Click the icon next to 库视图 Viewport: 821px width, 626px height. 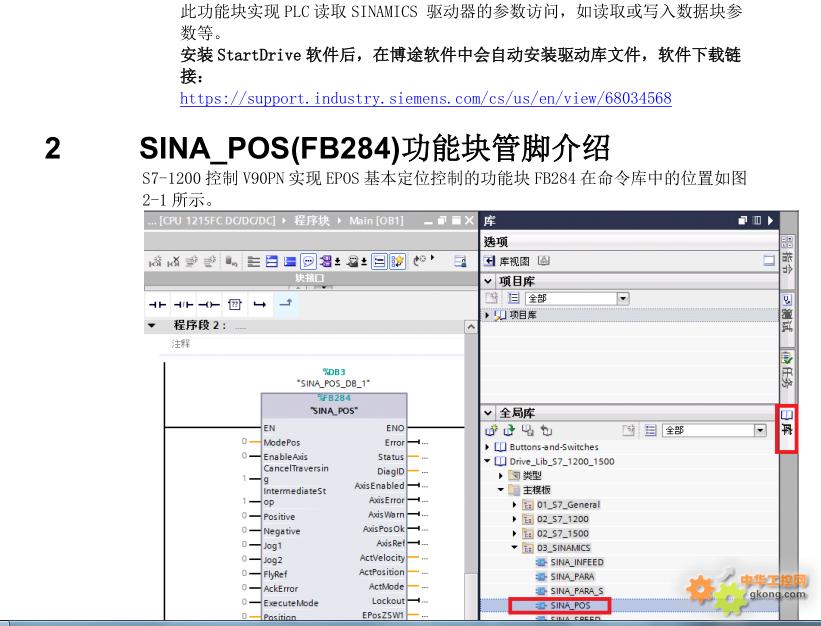(x=544, y=260)
